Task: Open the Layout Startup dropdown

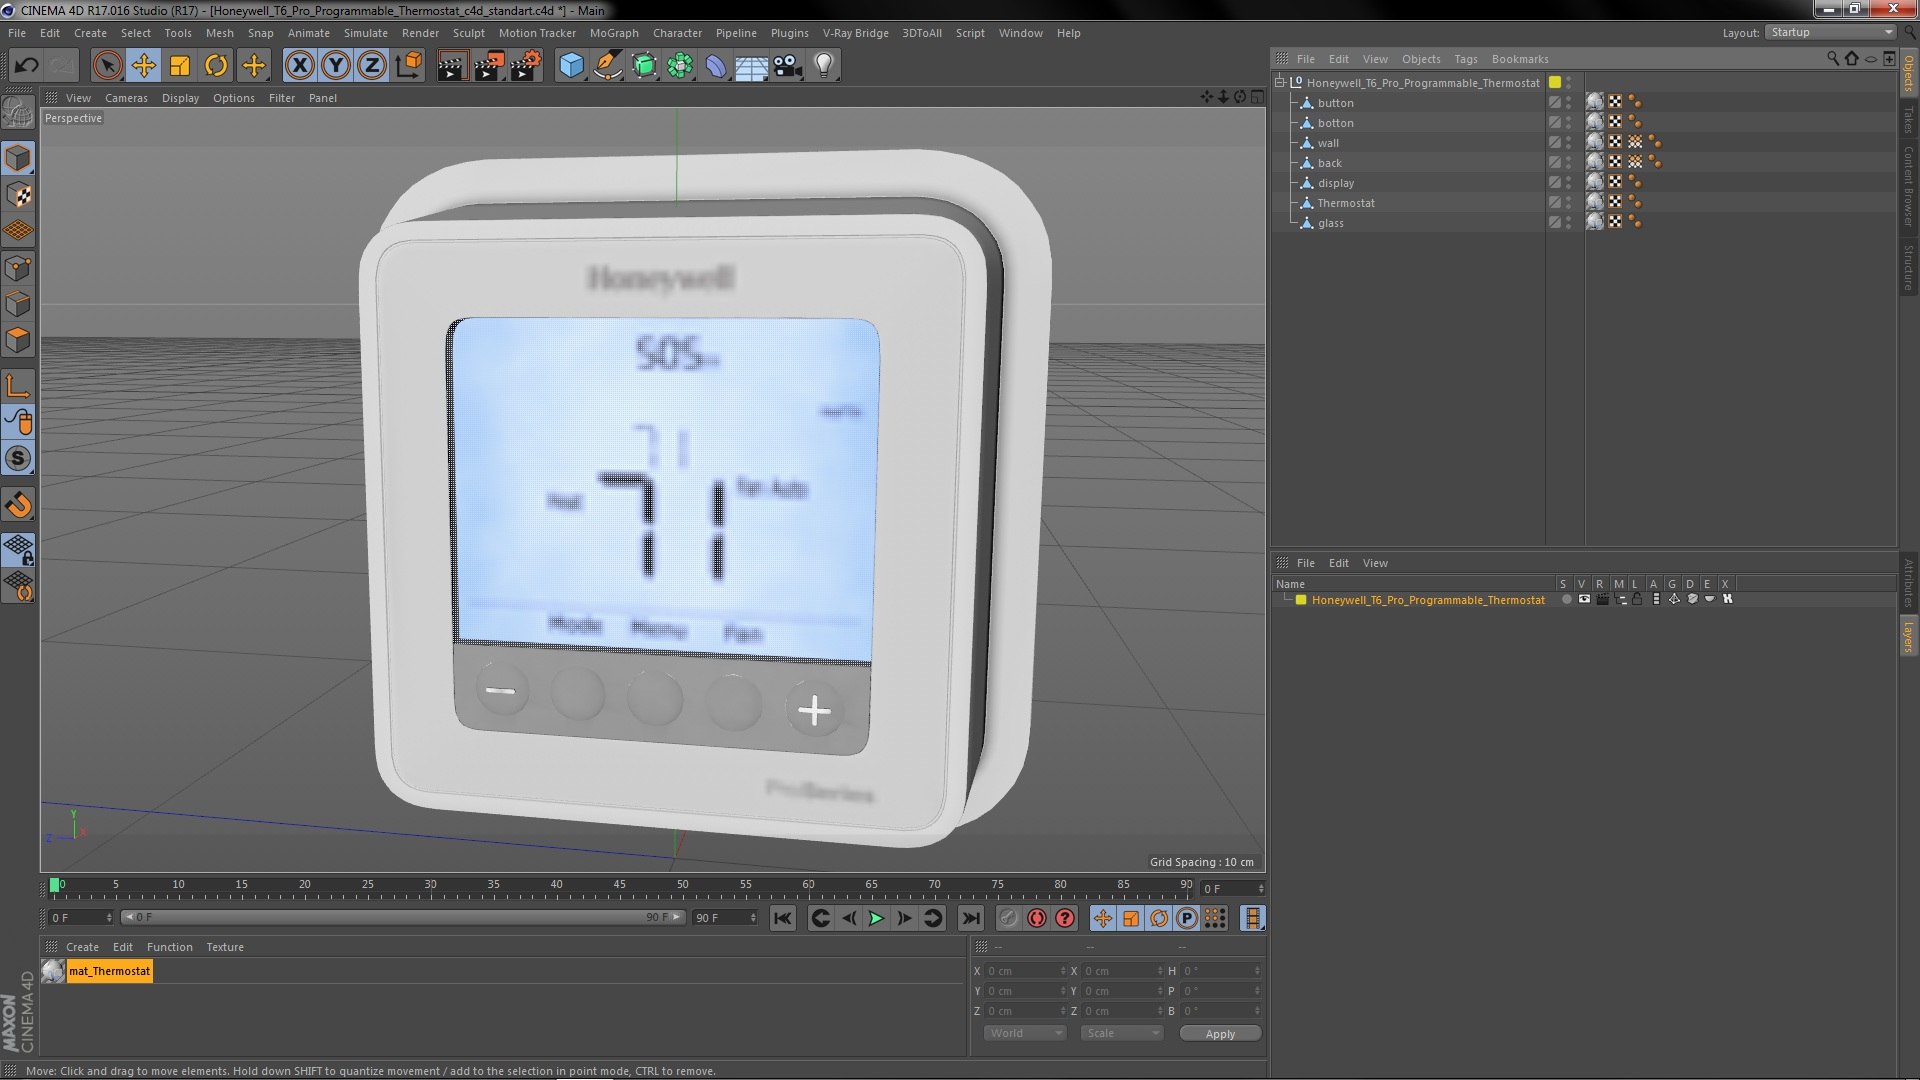Action: pos(1830,32)
